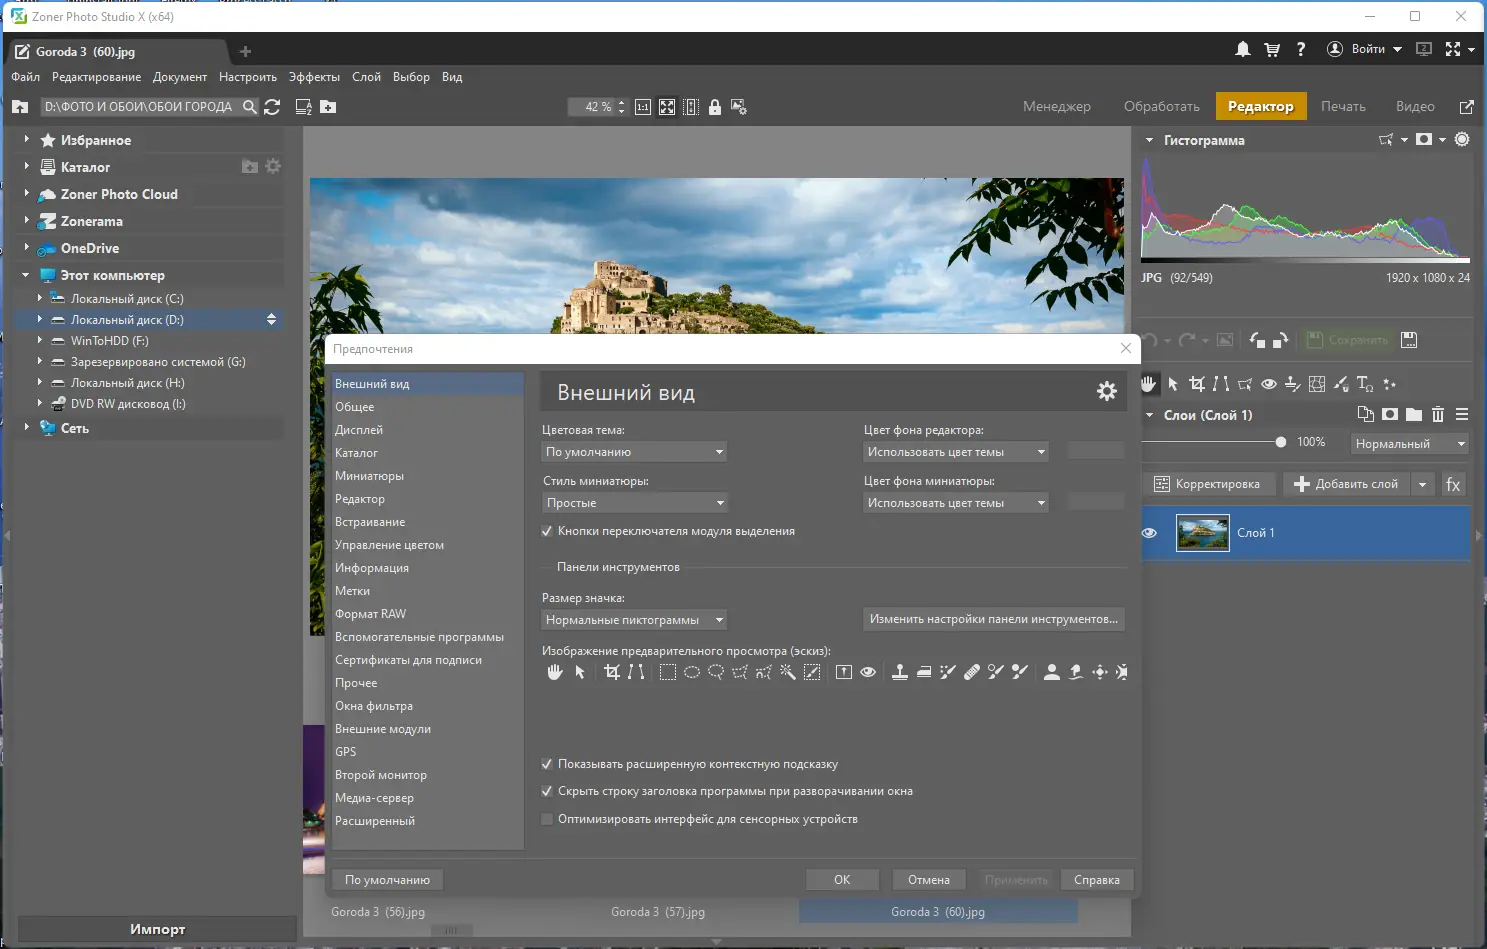Click the fx layer effects button
The image size is (1487, 949).
(1453, 484)
